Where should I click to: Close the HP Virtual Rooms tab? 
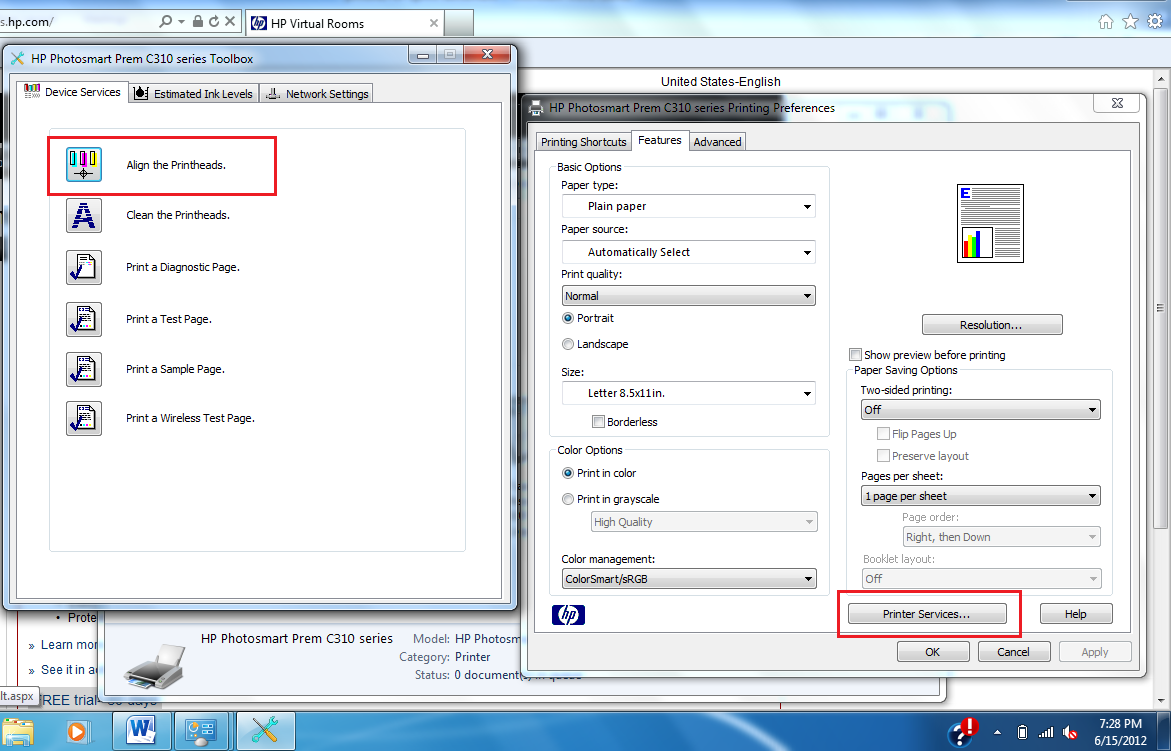point(433,23)
